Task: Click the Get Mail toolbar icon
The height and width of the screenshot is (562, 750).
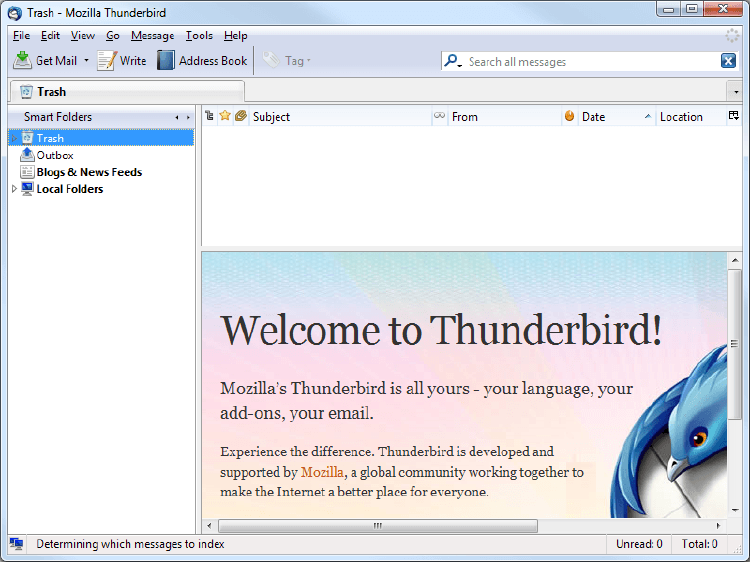Action: click(x=22, y=61)
